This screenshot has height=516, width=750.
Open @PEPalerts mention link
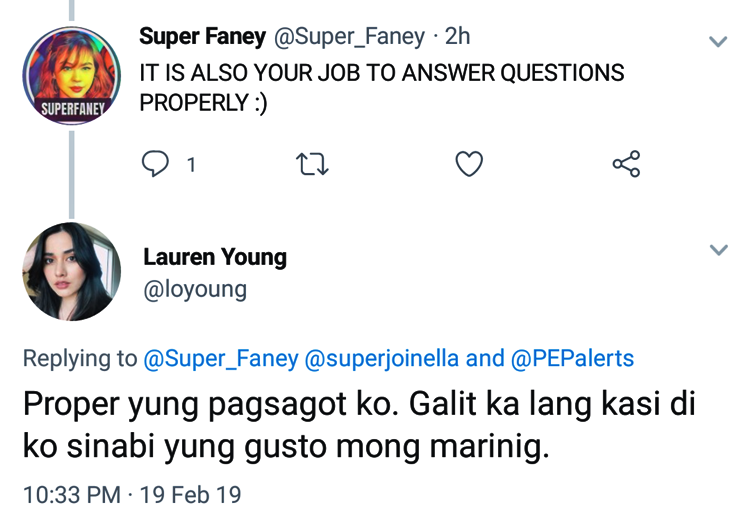(576, 358)
